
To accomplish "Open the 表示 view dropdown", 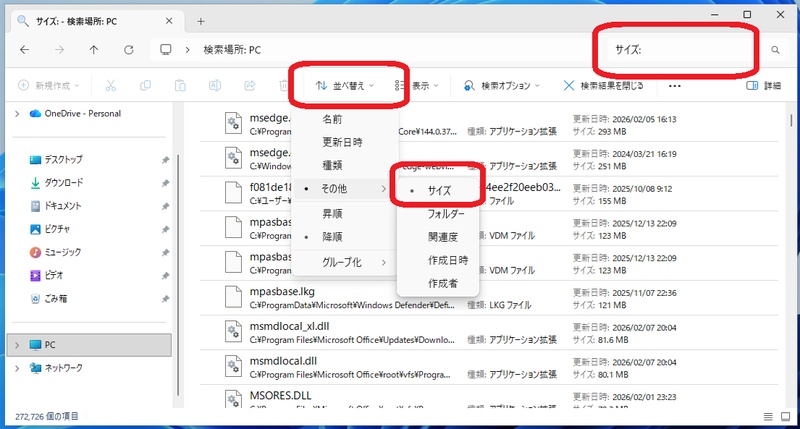I will tap(416, 86).
